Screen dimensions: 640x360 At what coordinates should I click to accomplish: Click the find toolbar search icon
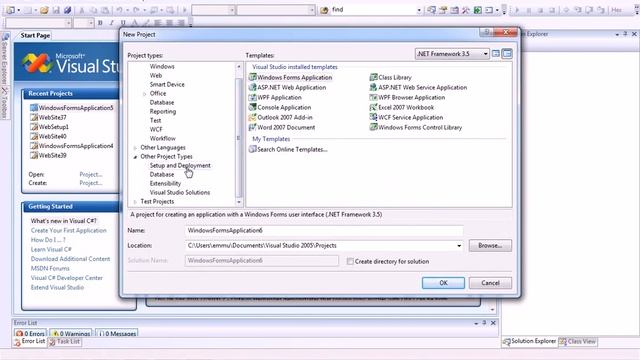pos(324,10)
